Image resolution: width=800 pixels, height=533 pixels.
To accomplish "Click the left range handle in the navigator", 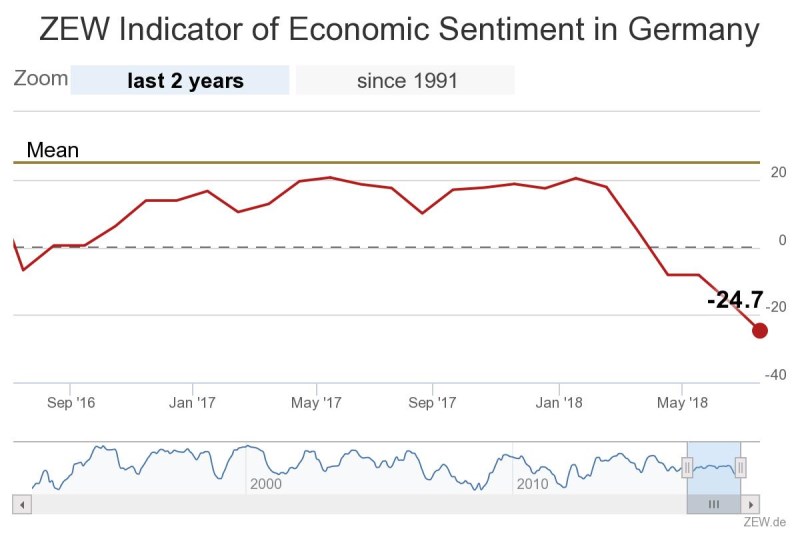I will point(687,467).
